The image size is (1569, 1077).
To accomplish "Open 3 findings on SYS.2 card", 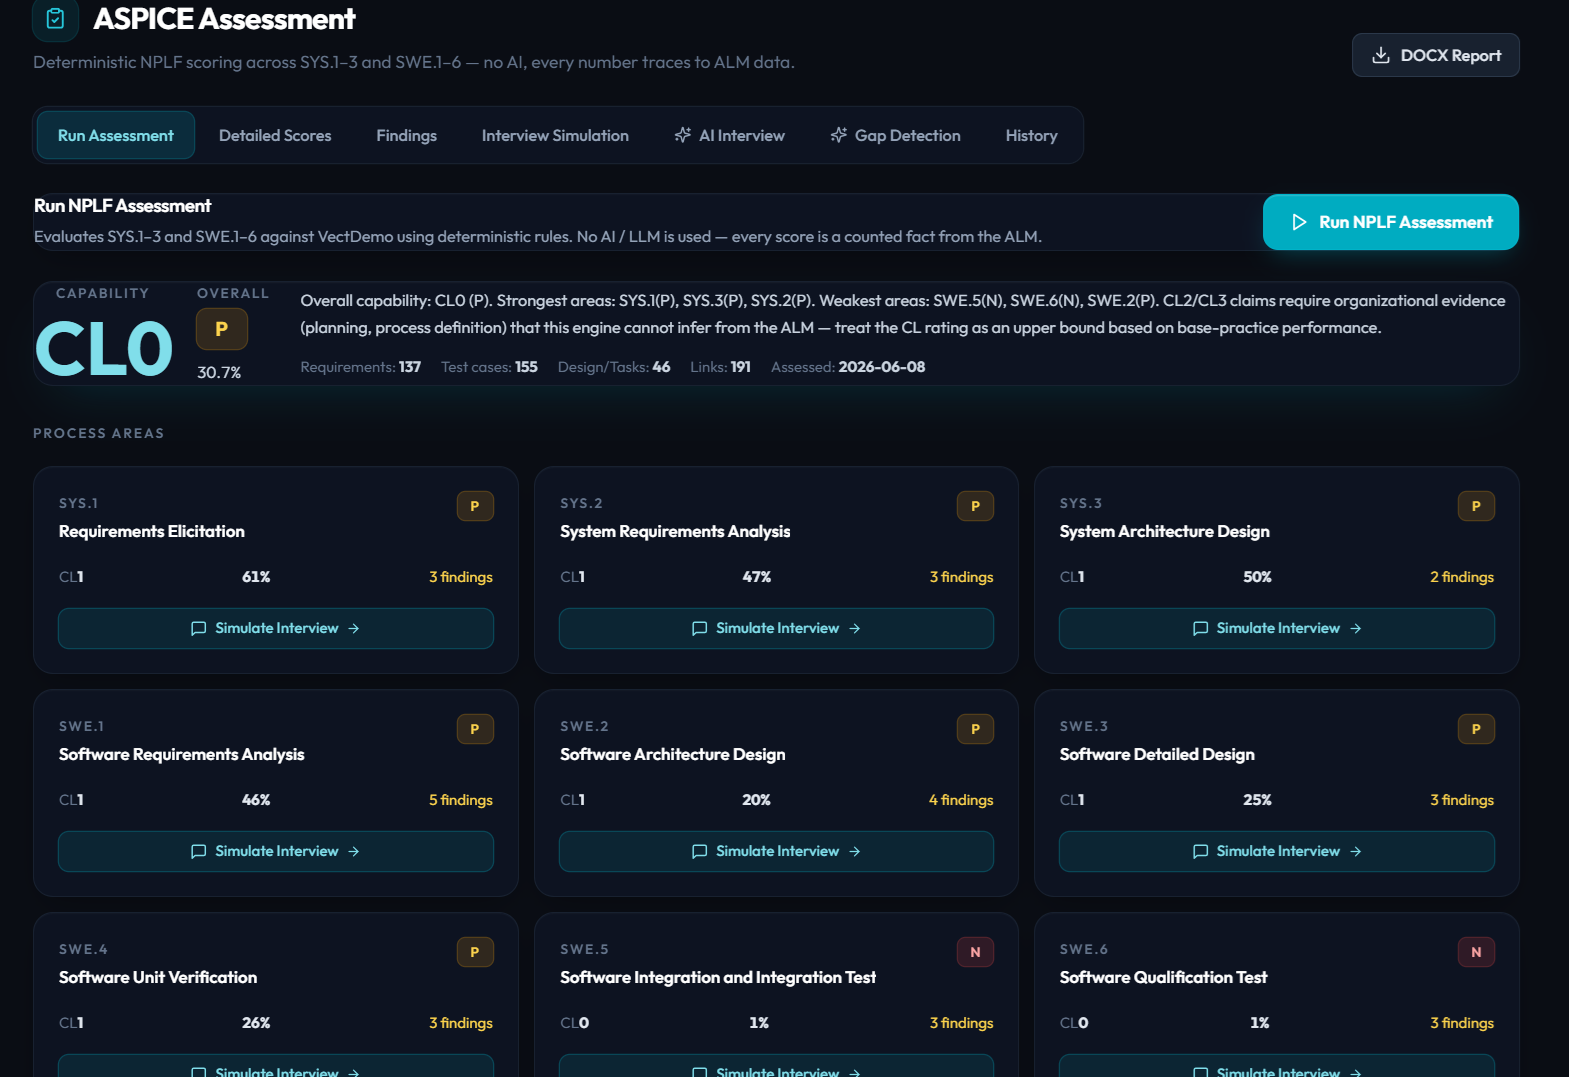I will pyautogui.click(x=961, y=577).
